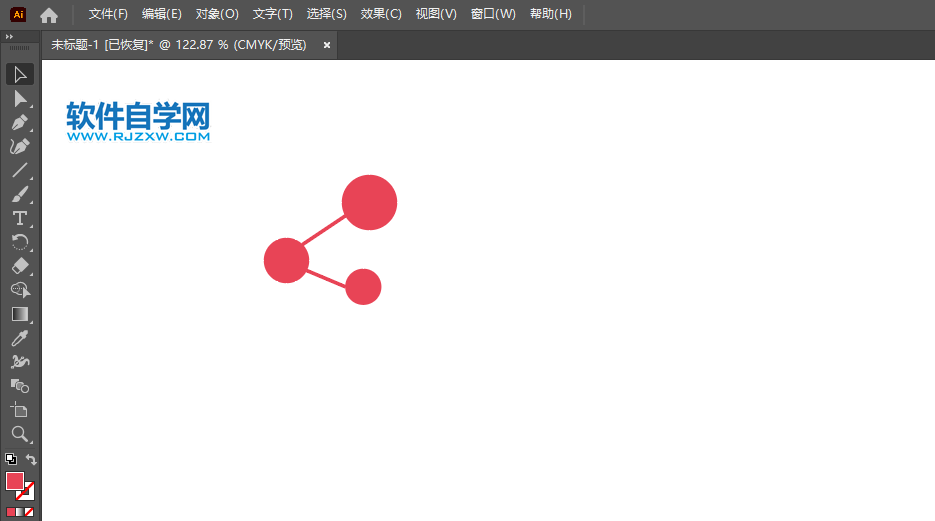Select the Rotate tool
Screen dimensions: 935x521
tap(20, 242)
